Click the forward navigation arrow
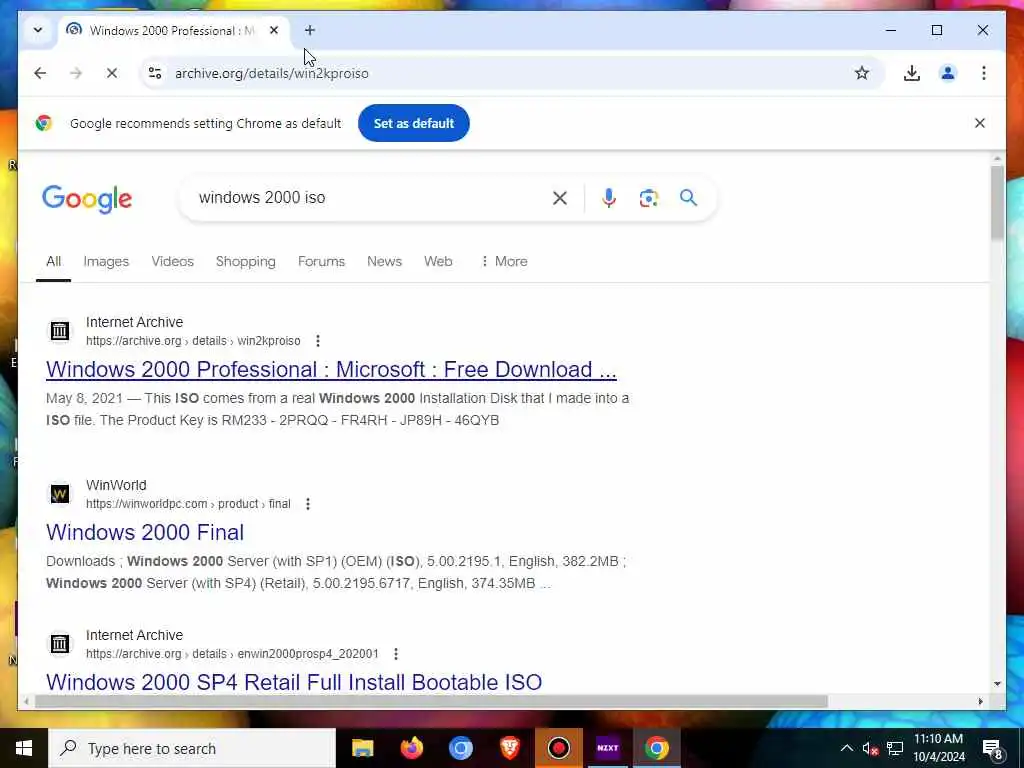 pos(76,73)
